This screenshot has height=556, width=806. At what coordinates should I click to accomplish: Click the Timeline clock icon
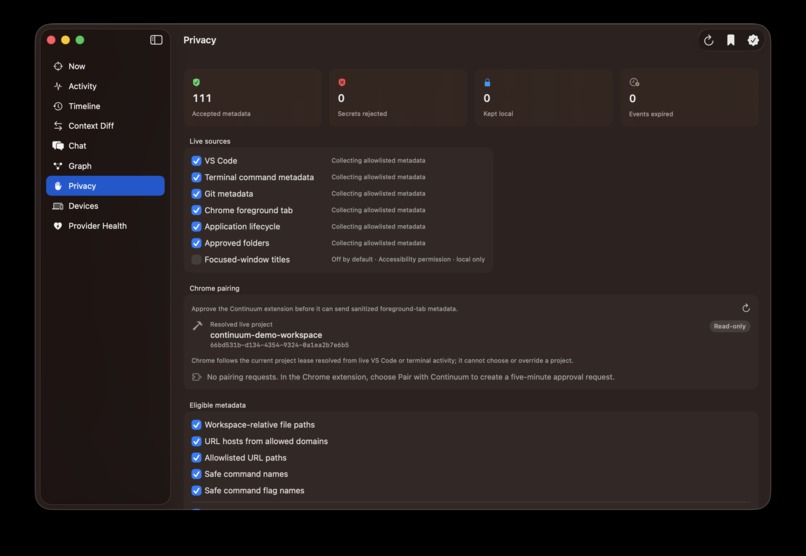(58, 106)
